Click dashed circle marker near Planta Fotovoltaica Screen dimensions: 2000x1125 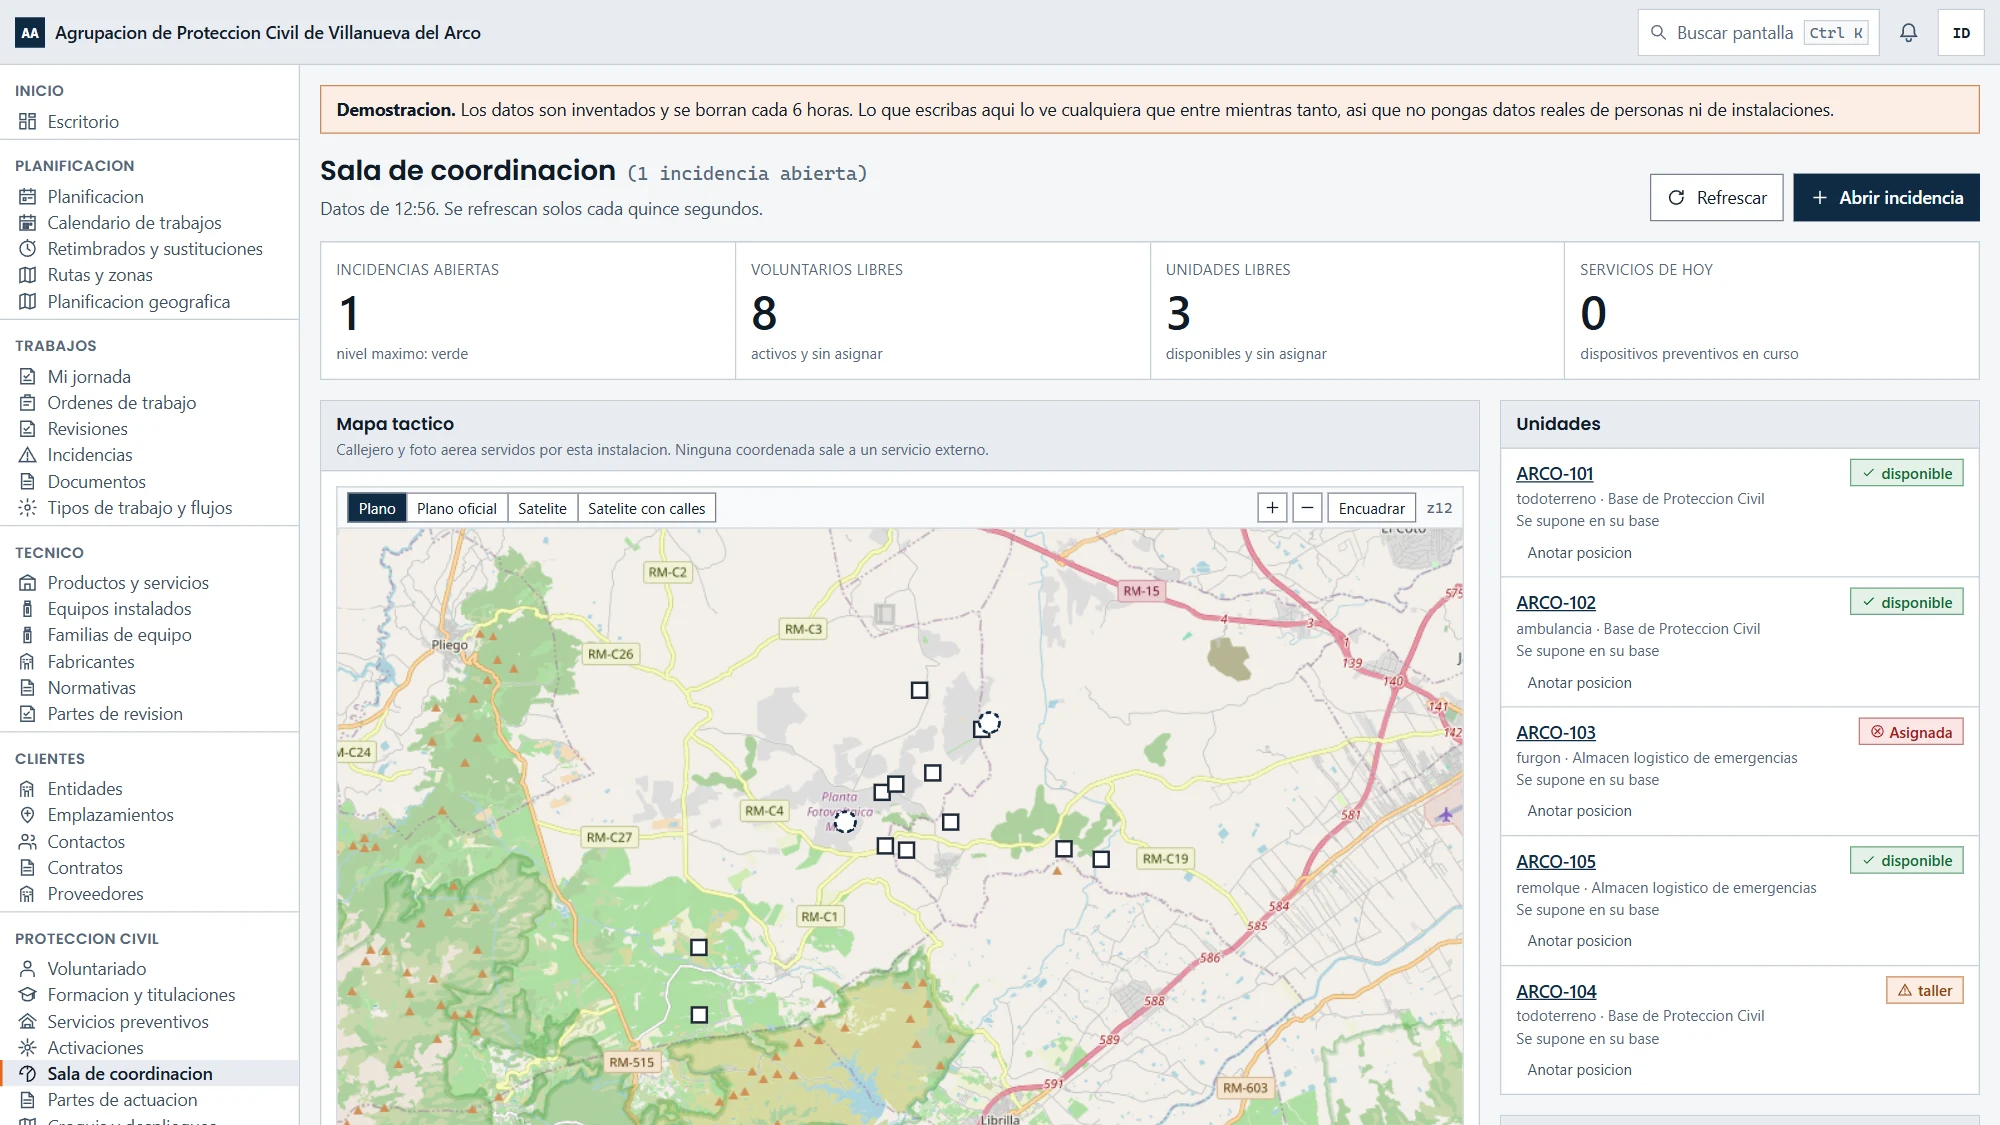click(846, 822)
